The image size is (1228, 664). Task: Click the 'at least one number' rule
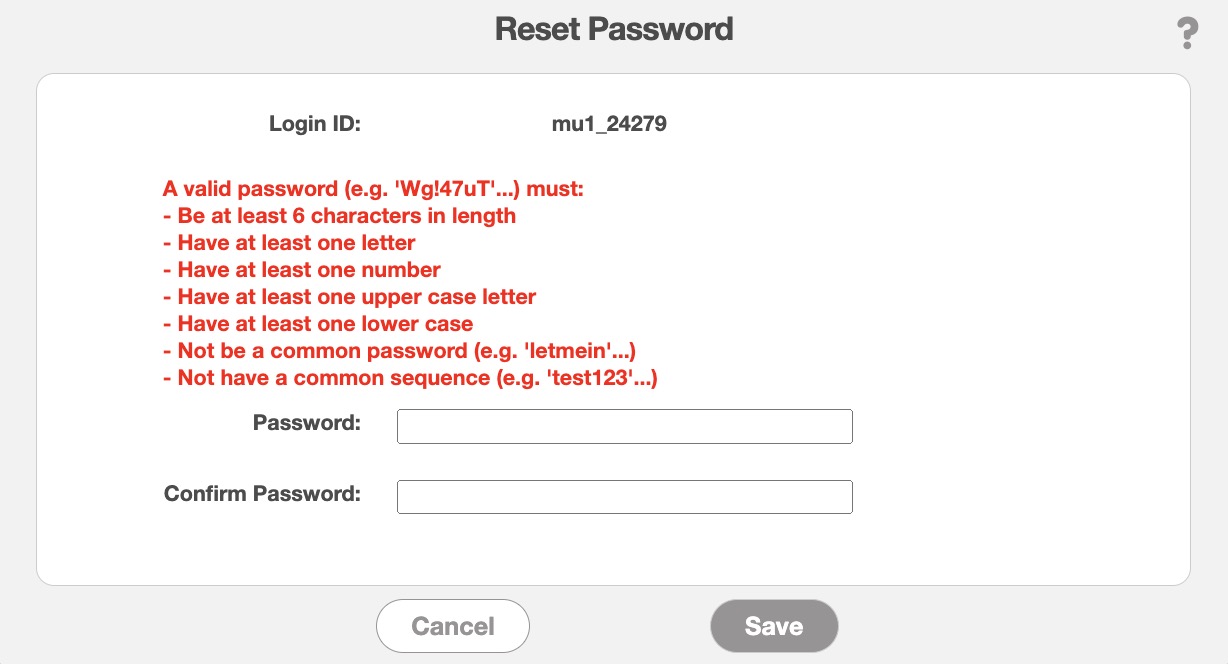click(x=308, y=270)
